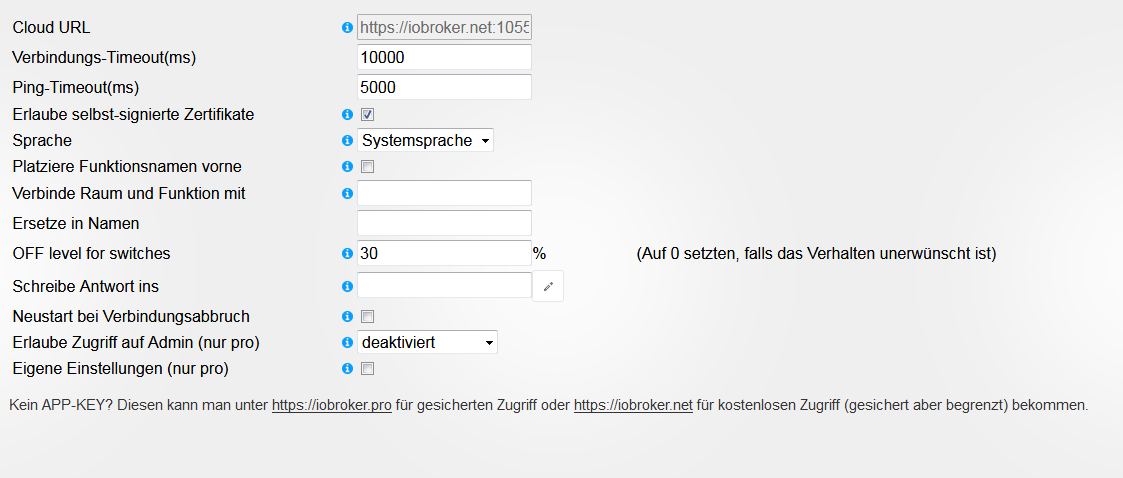Open Erlaube Zugriff auf Admin dropdown
Image resolution: width=1123 pixels, height=478 pixels.
coord(427,343)
